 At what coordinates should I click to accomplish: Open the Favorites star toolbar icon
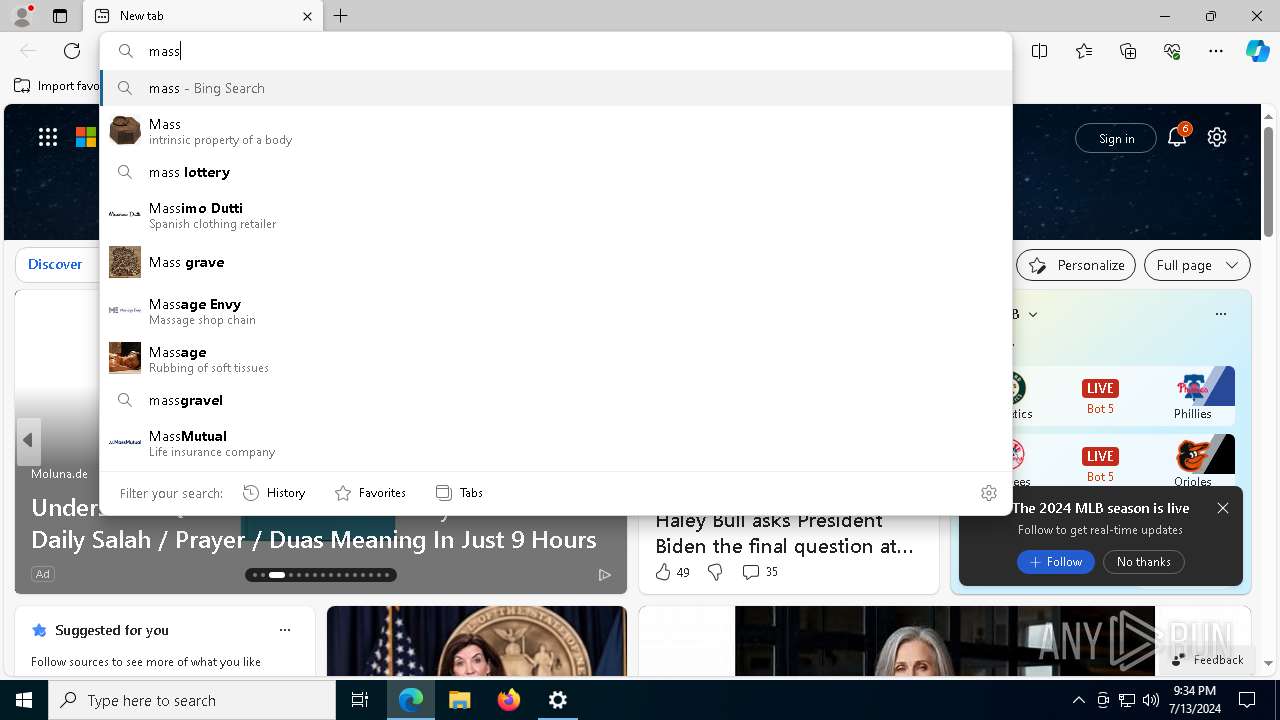pos(1084,51)
